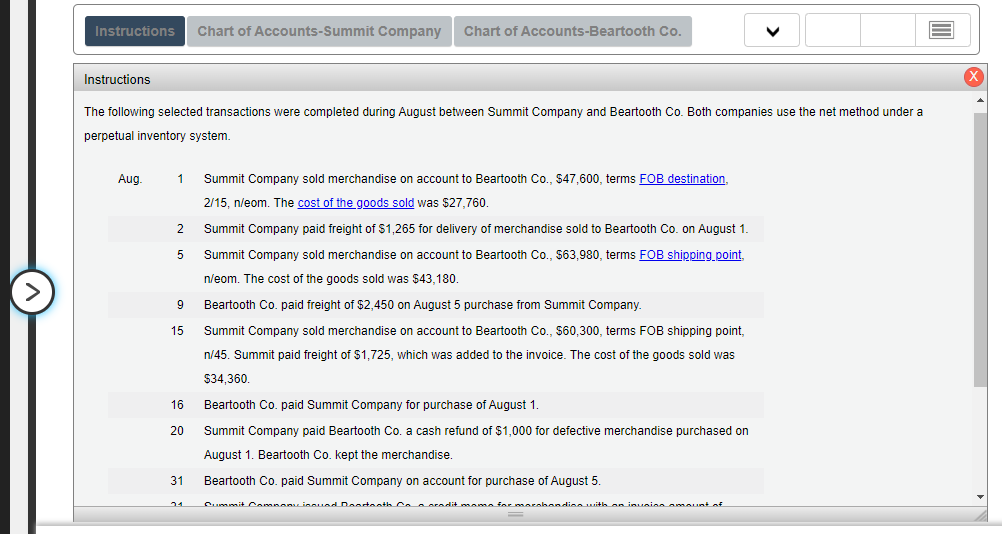Click the Instructions panel vertical scrollbar thumb

980,250
